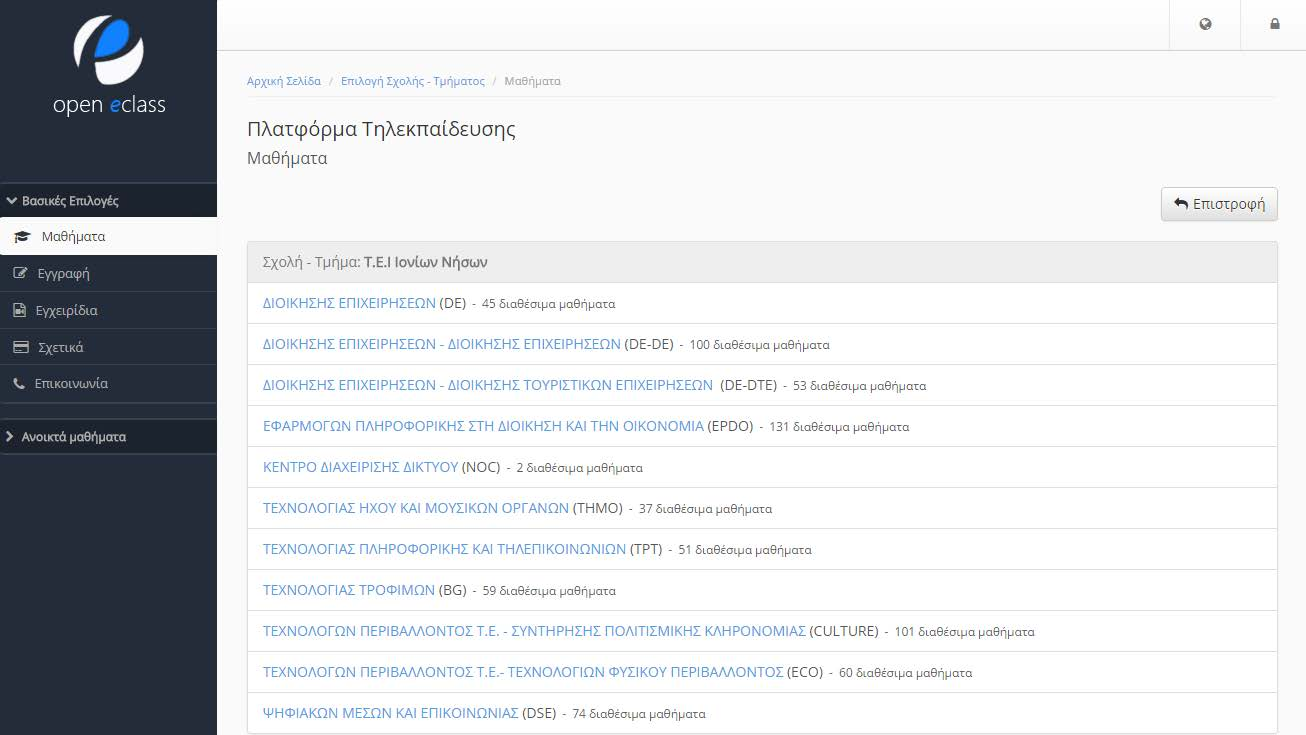Open Επικοινωνία in the sidebar menu
Screen dimensions: 1306x735
tap(108, 383)
